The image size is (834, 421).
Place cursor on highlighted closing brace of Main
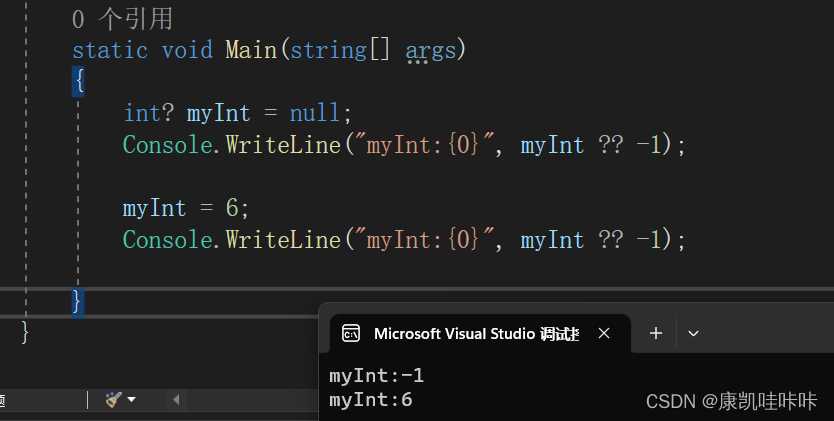(x=78, y=301)
